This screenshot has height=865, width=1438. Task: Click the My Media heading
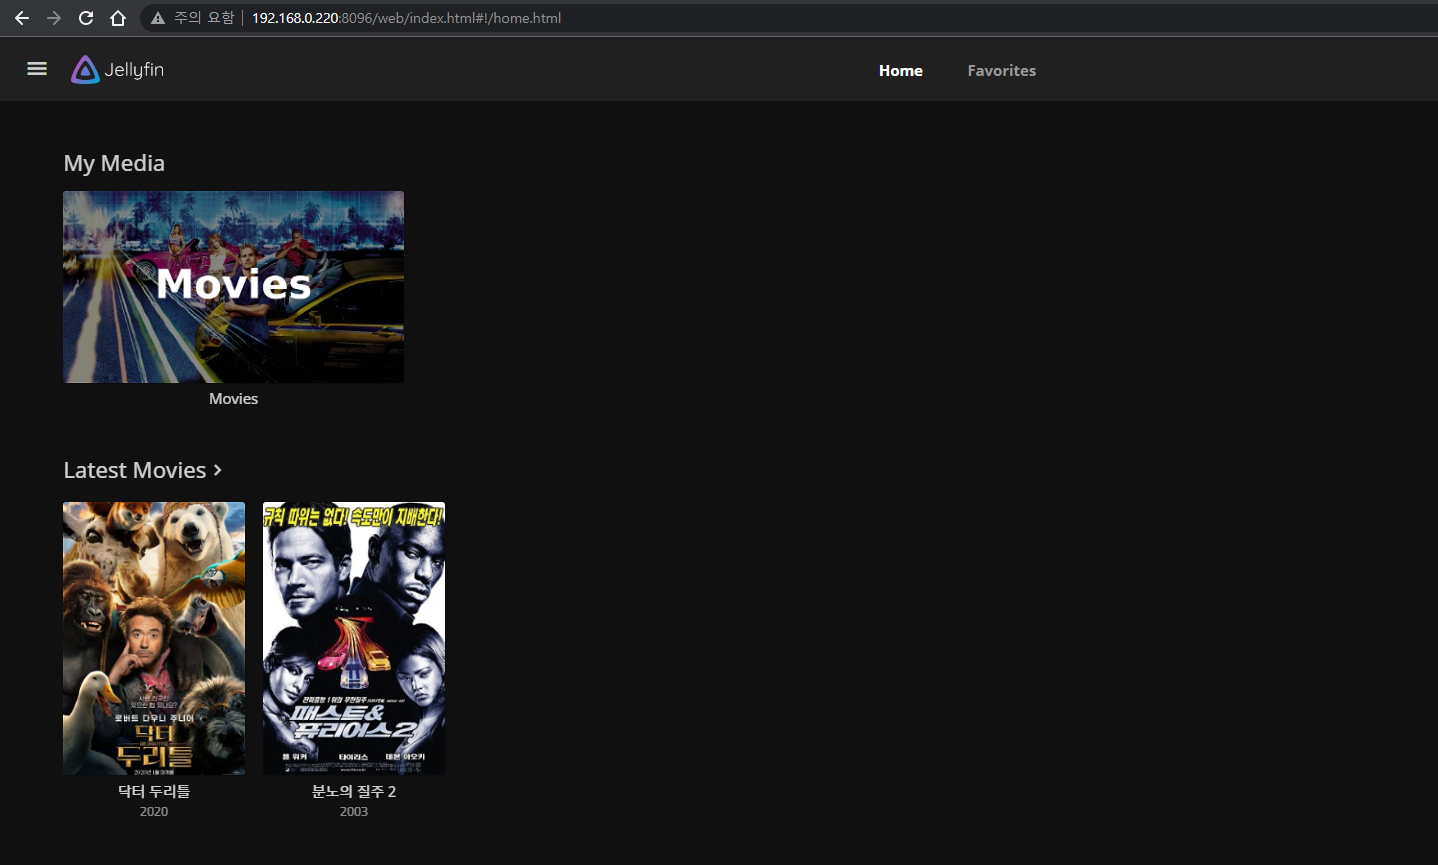[x=114, y=163]
